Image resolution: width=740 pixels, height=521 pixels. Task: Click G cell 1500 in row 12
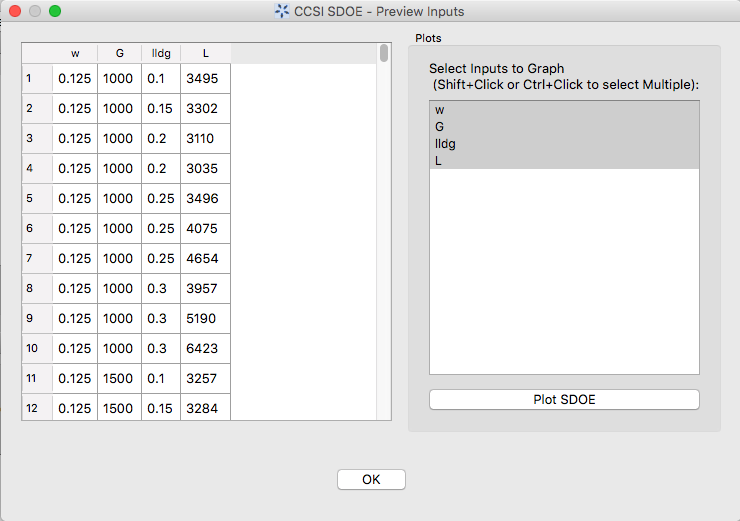[119, 407]
